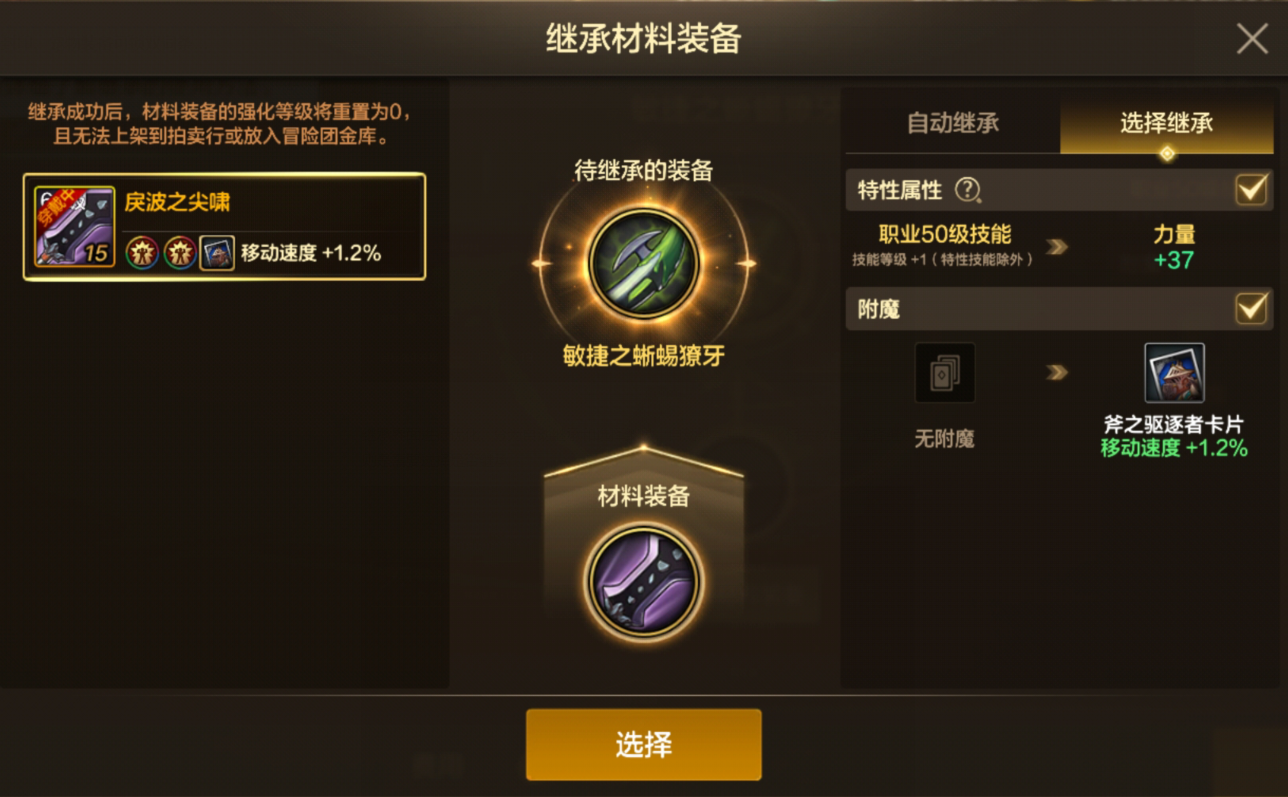Click the arrow between 无附魔 and card
1288x797 pixels.
1057,373
